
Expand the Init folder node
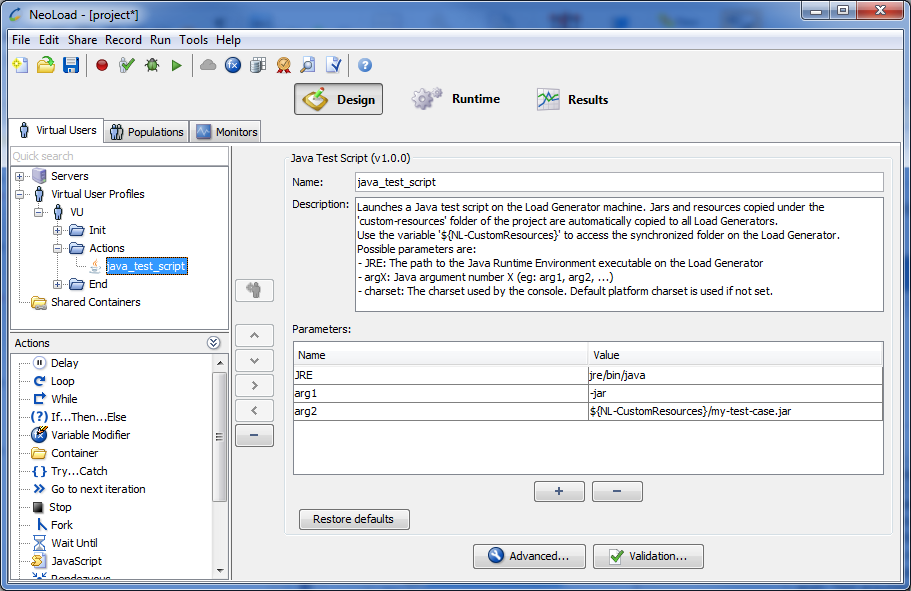coord(58,230)
